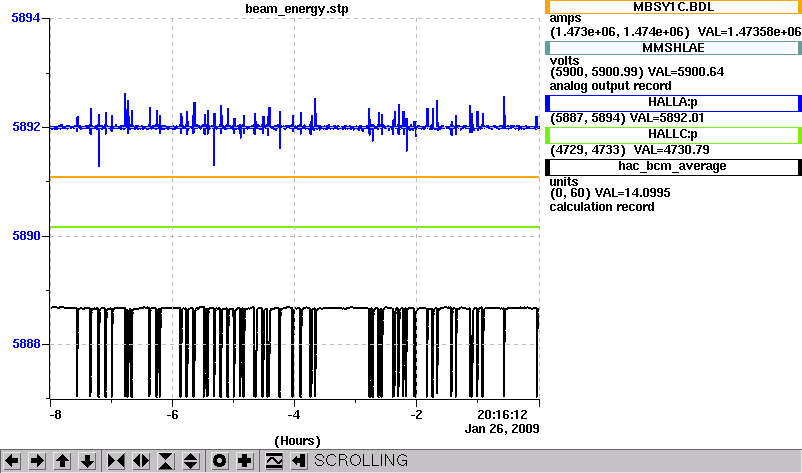
Task: Click the plus toolbar icon
Action: point(244,461)
